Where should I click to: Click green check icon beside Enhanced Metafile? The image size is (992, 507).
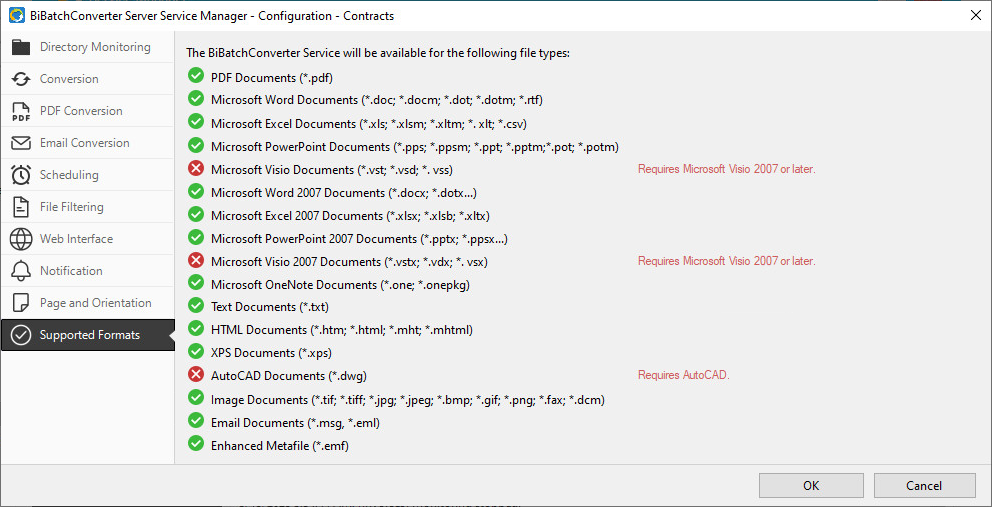(196, 444)
